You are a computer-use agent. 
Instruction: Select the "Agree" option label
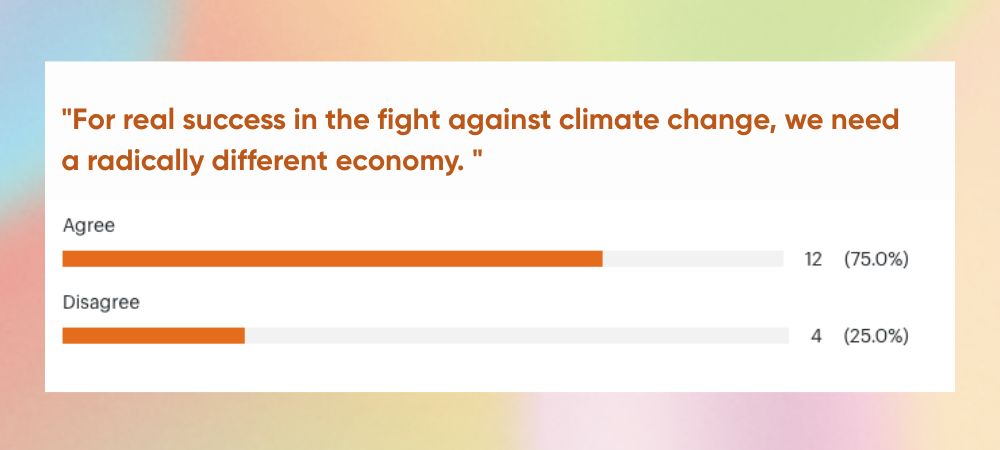point(89,226)
